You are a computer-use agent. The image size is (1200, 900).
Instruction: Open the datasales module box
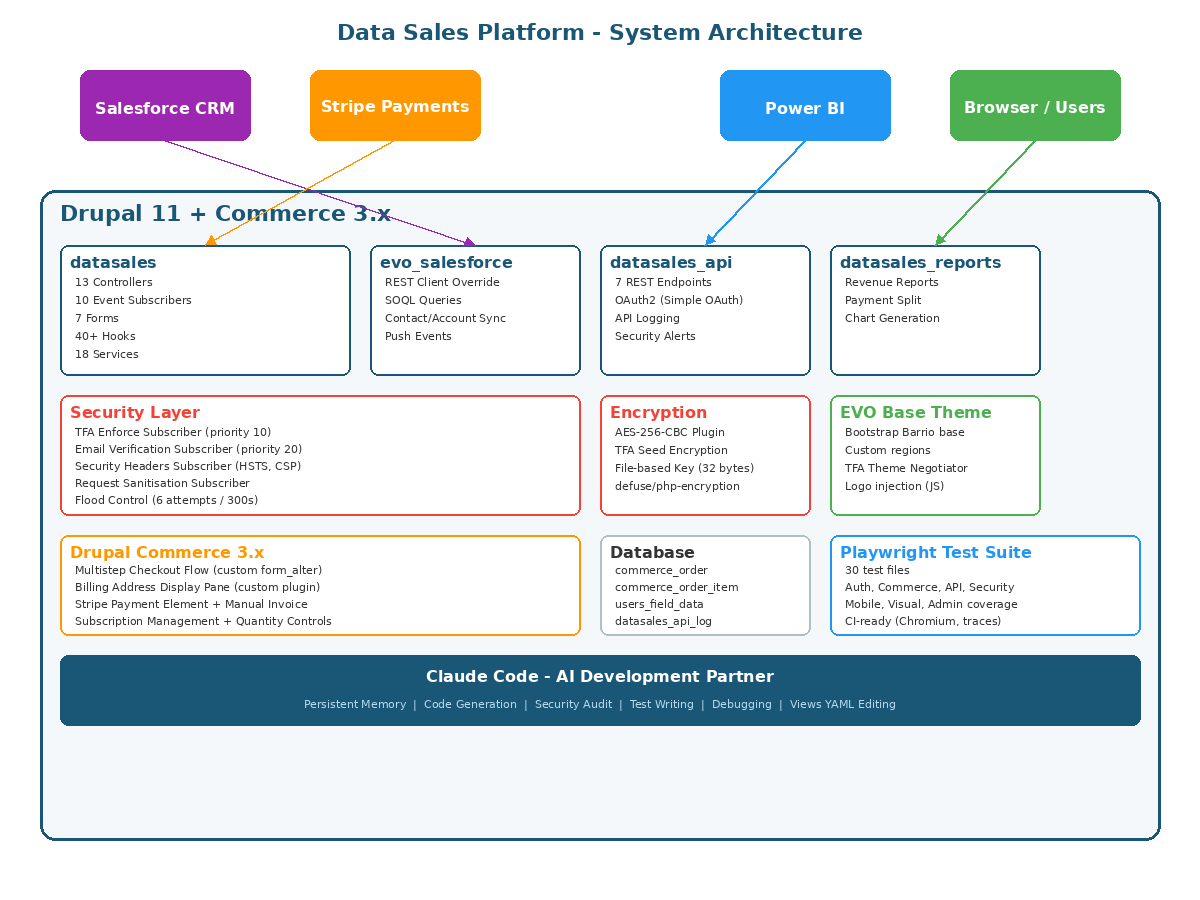tap(205, 310)
